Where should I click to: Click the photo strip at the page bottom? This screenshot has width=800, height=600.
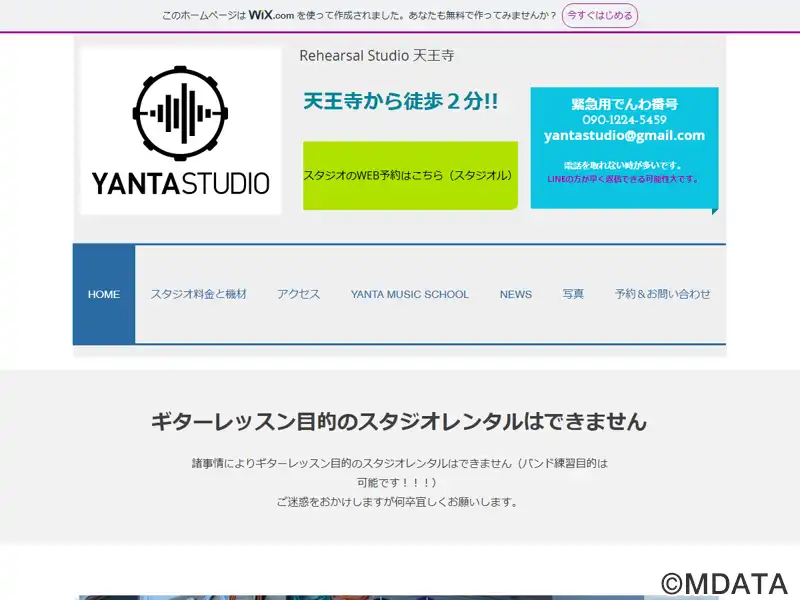click(399, 597)
